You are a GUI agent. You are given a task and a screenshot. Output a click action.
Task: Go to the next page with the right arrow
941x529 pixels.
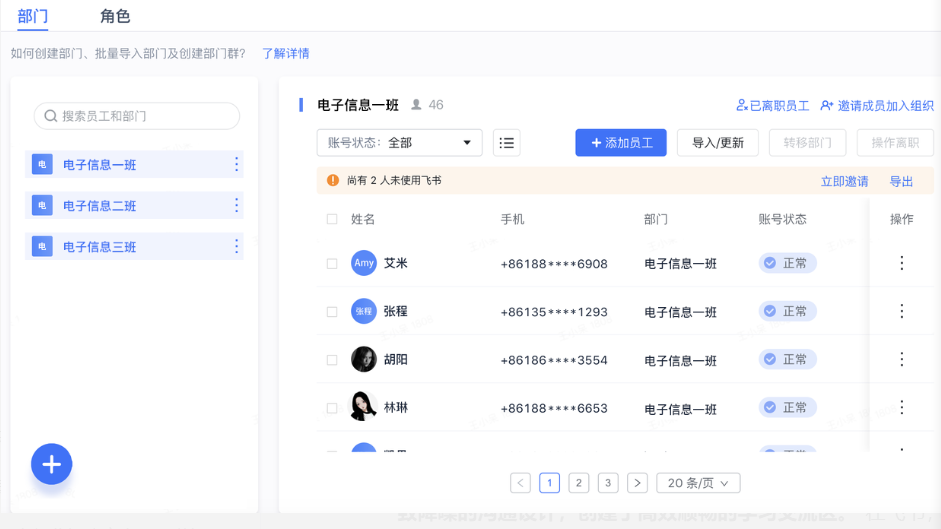point(637,483)
